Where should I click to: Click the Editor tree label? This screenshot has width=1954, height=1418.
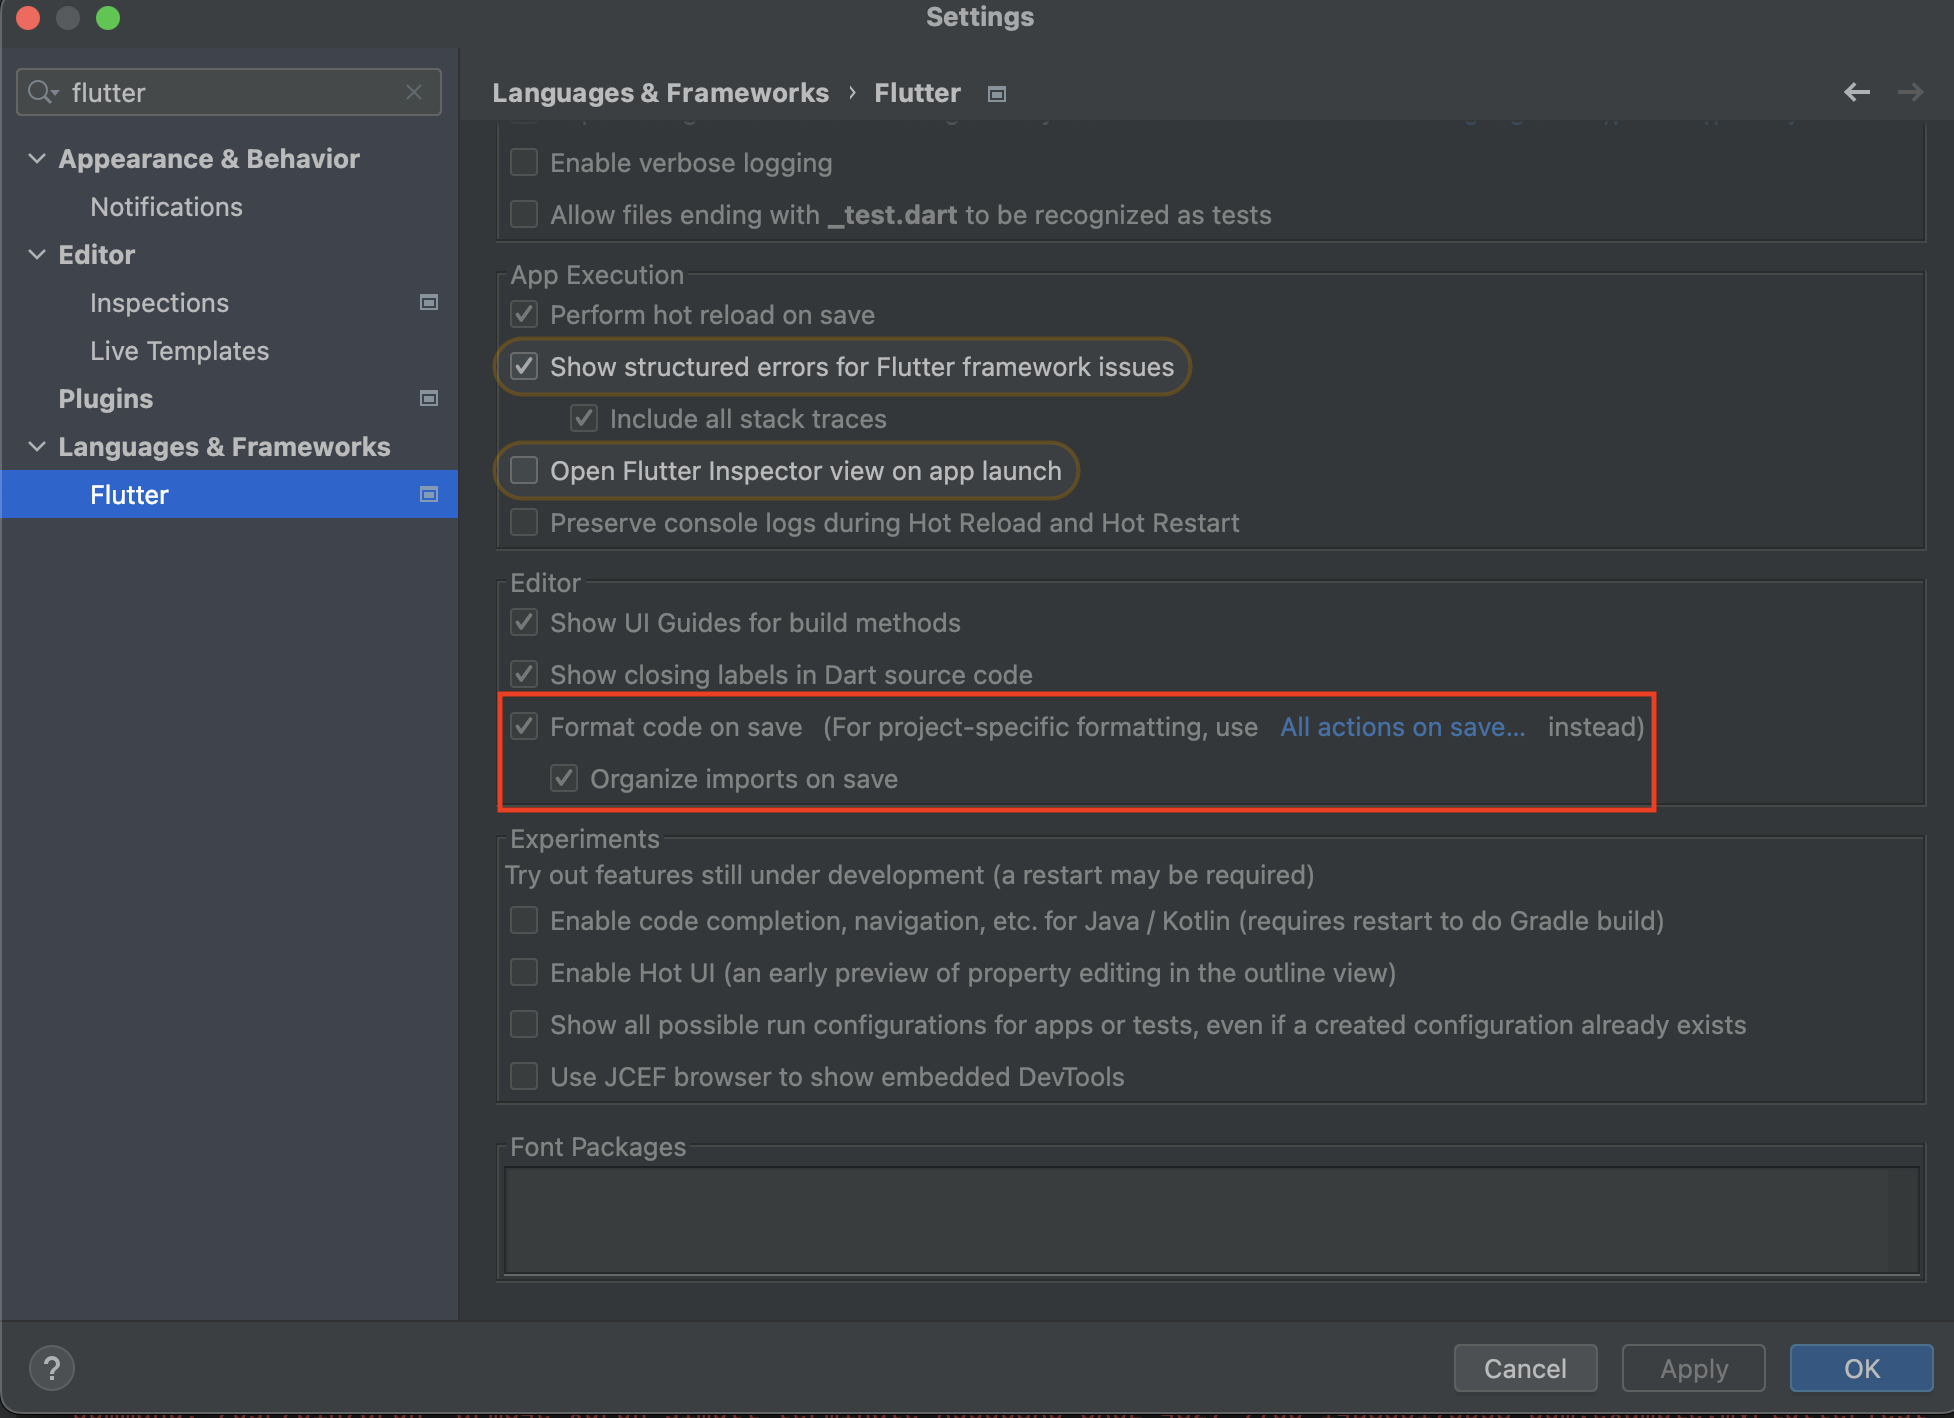pos(96,254)
